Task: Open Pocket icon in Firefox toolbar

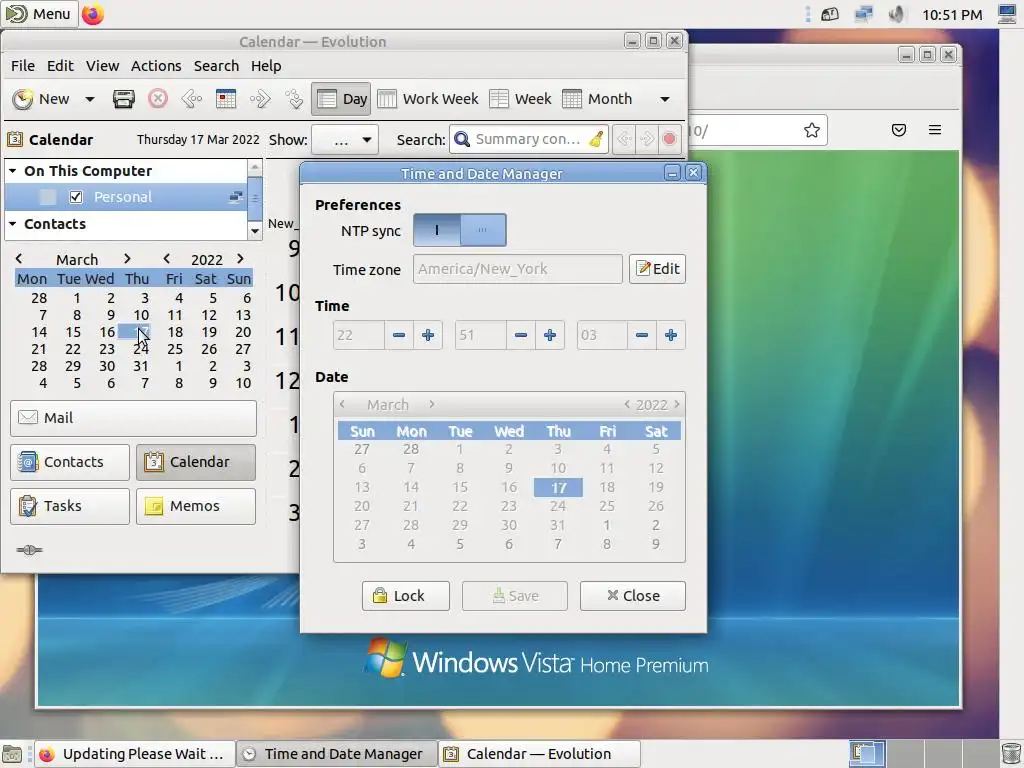Action: (x=899, y=130)
